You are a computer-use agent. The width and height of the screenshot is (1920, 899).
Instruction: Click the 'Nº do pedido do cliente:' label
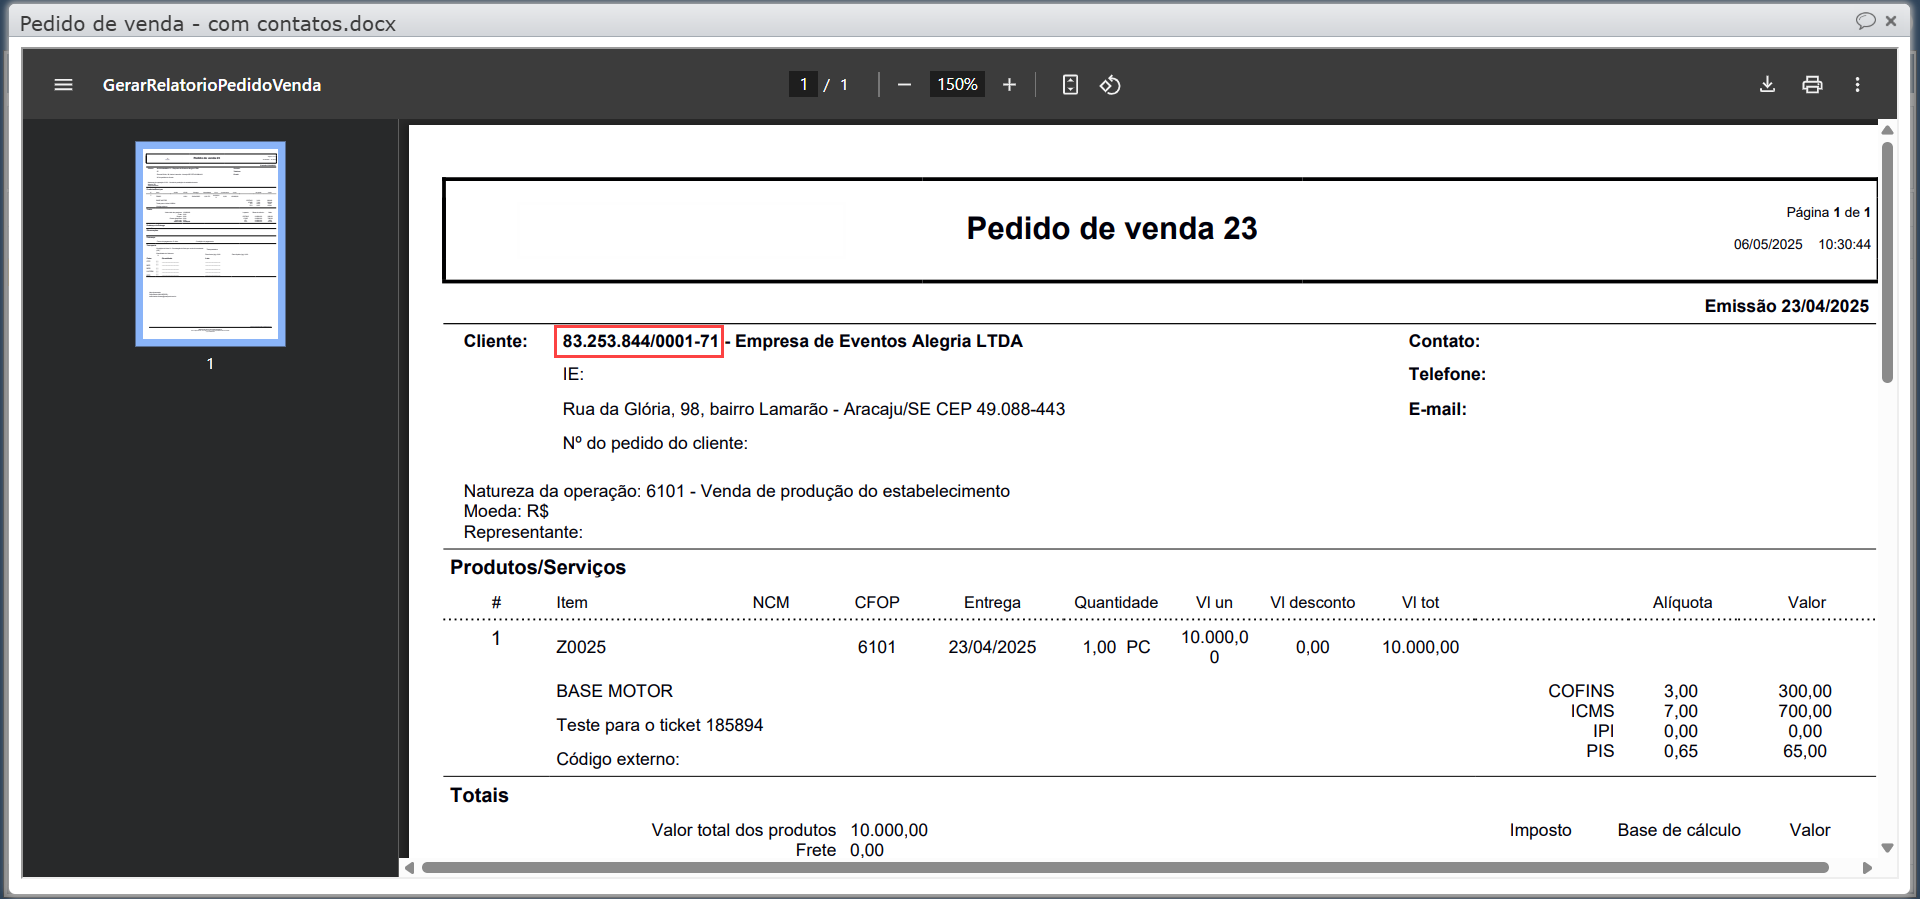click(x=655, y=443)
